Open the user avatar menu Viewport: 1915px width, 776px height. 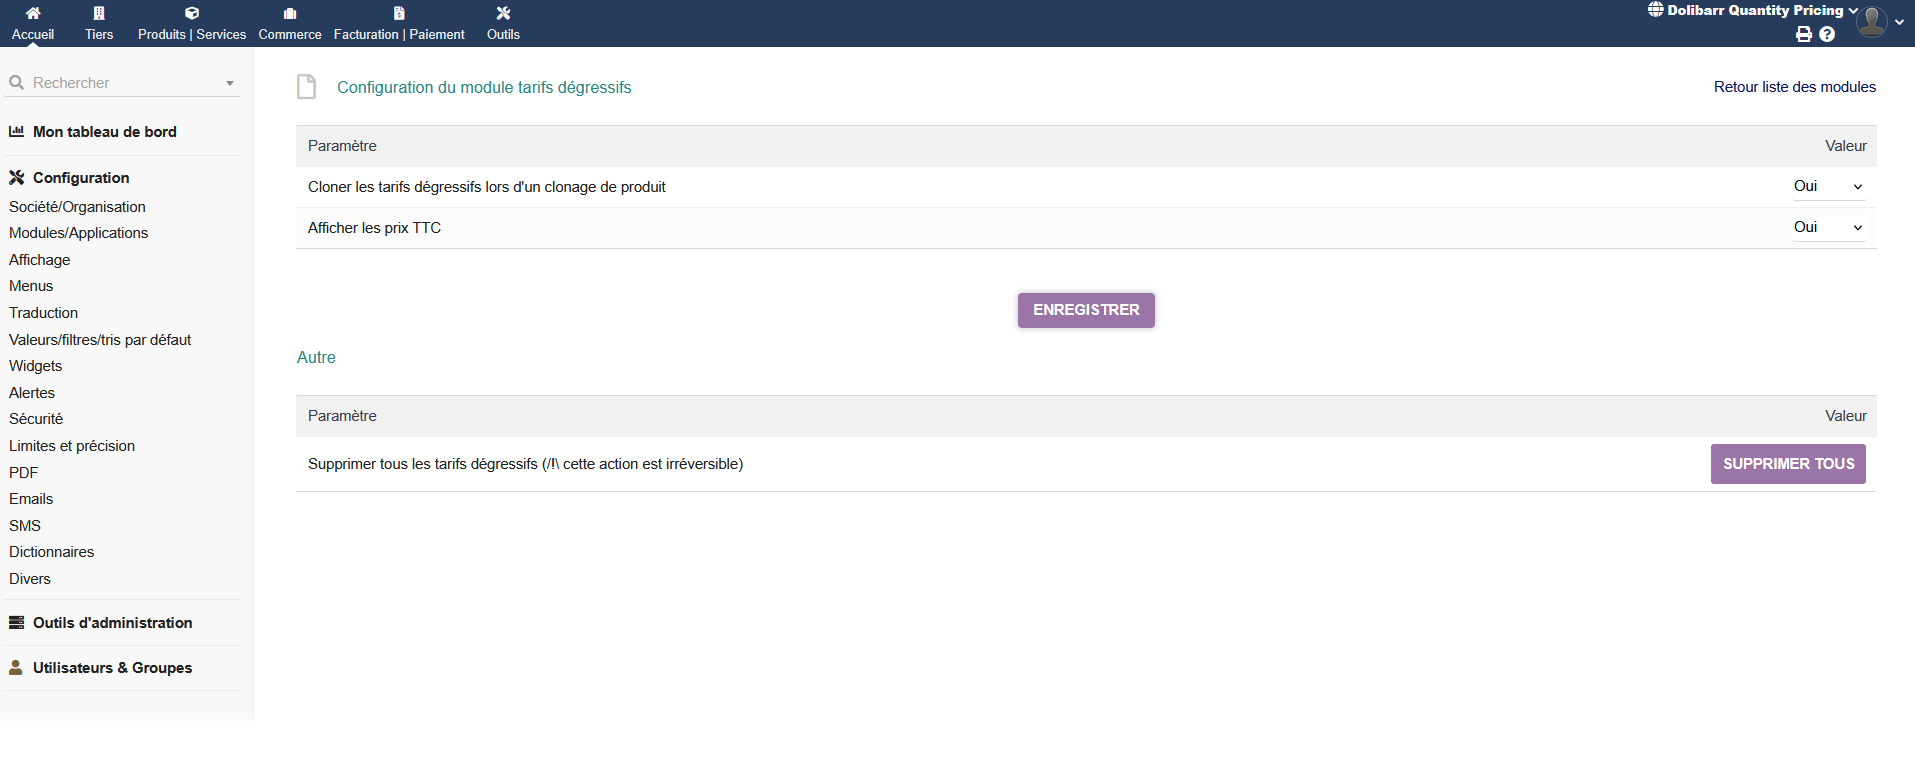1872,21
